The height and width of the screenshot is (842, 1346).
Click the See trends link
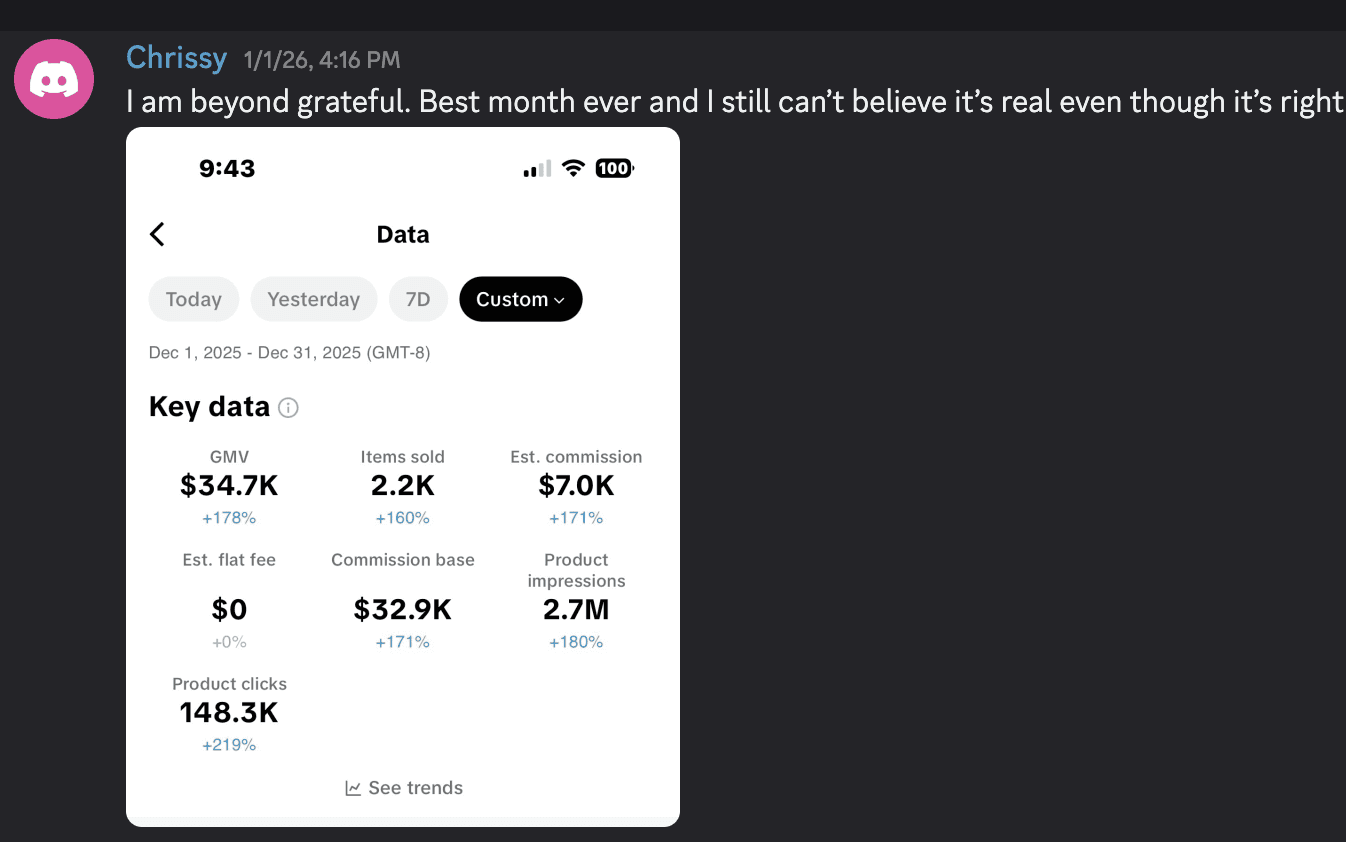coord(415,788)
